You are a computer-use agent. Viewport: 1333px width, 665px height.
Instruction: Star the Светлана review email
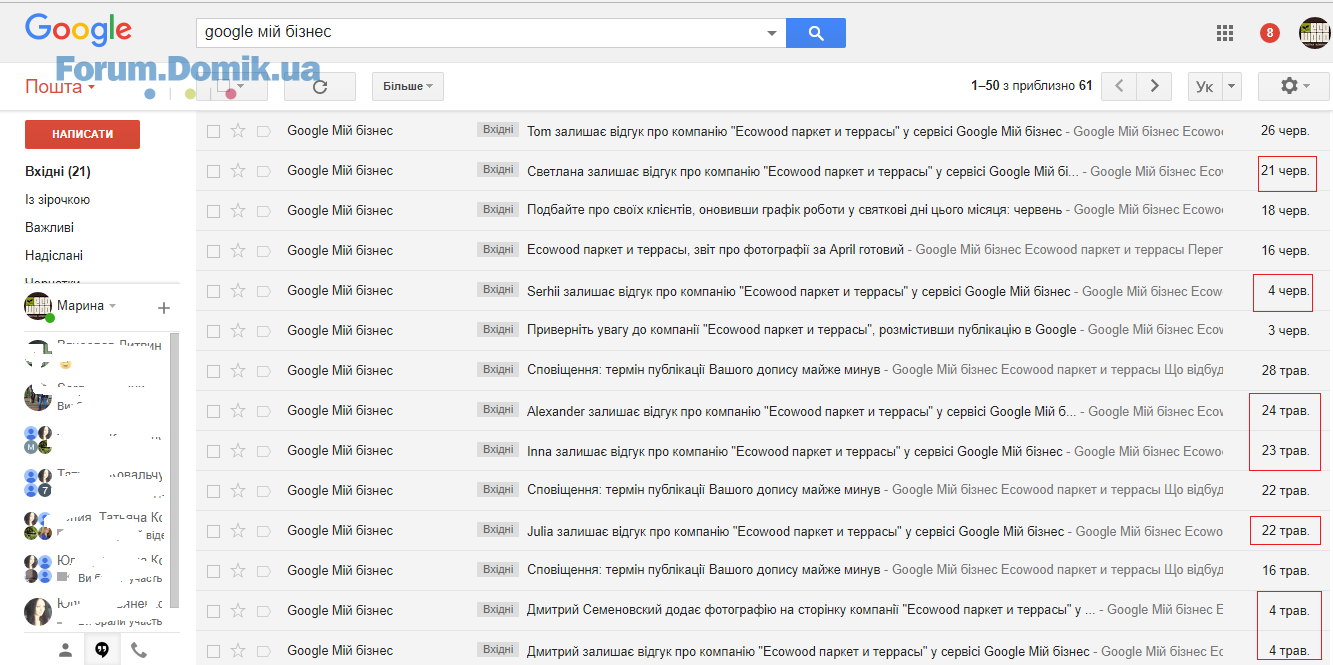[238, 171]
